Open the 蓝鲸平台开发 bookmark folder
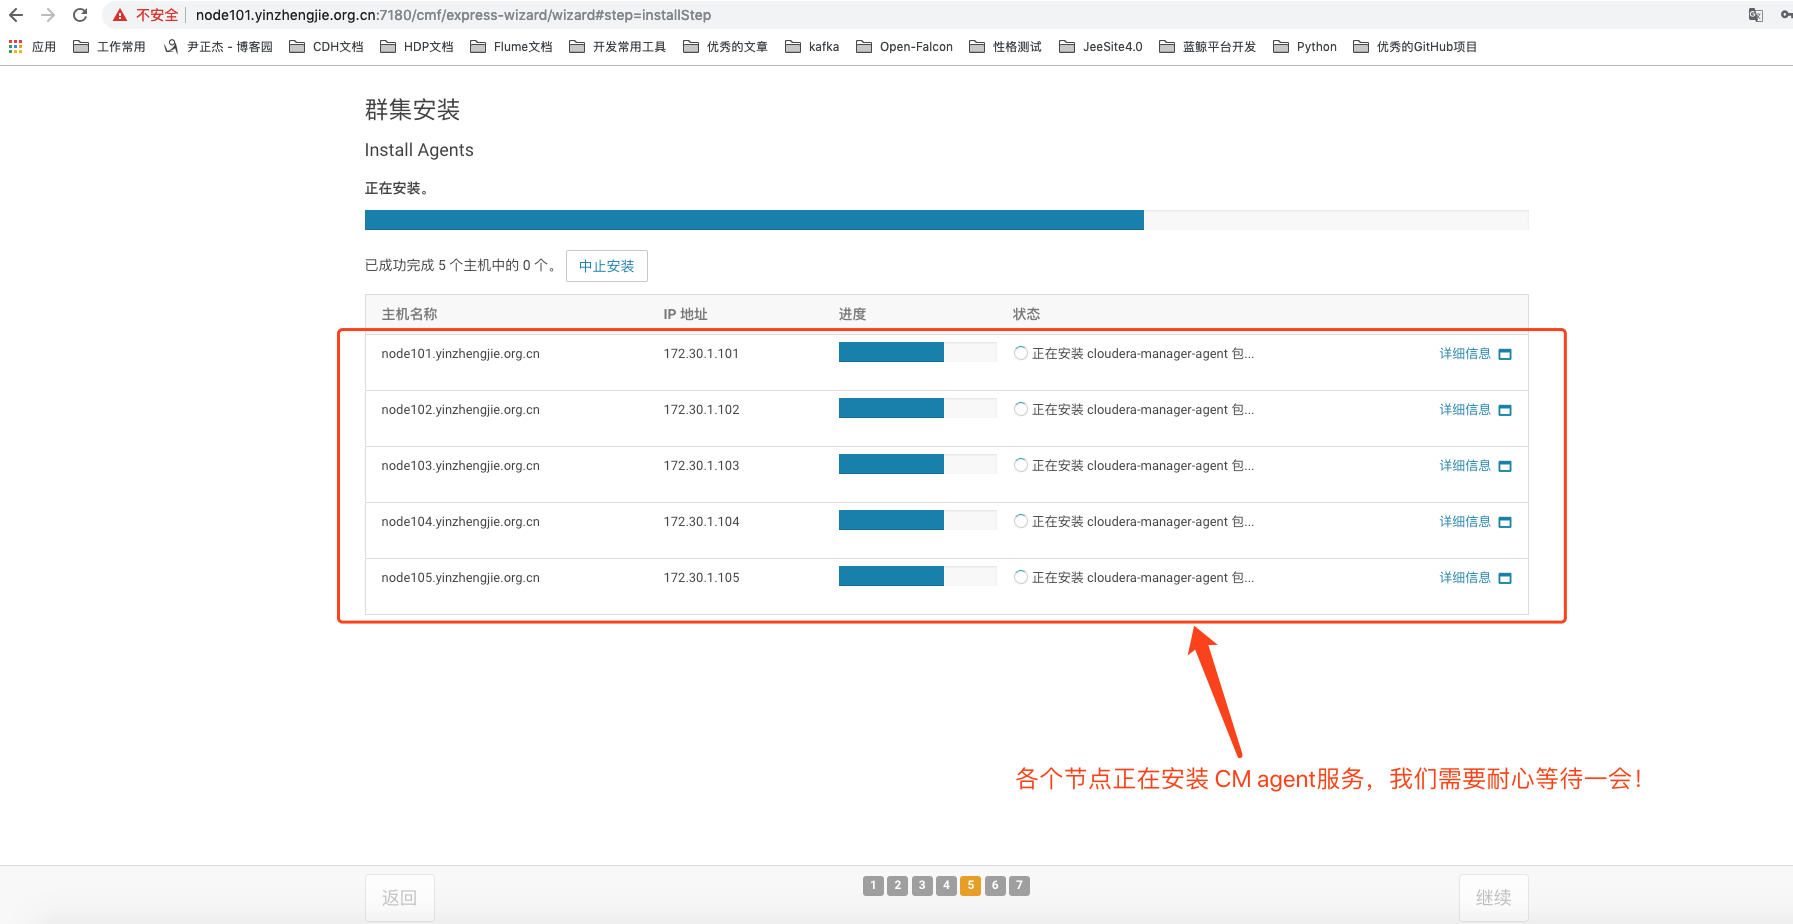 point(1207,46)
